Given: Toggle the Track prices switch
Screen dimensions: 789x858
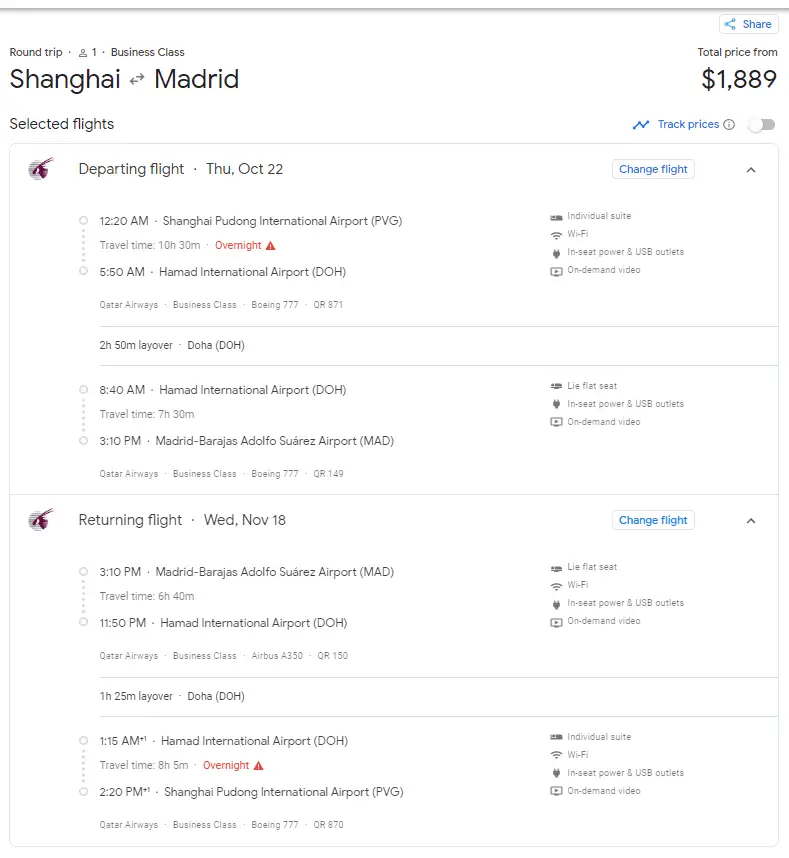Looking at the screenshot, I should pyautogui.click(x=762, y=125).
